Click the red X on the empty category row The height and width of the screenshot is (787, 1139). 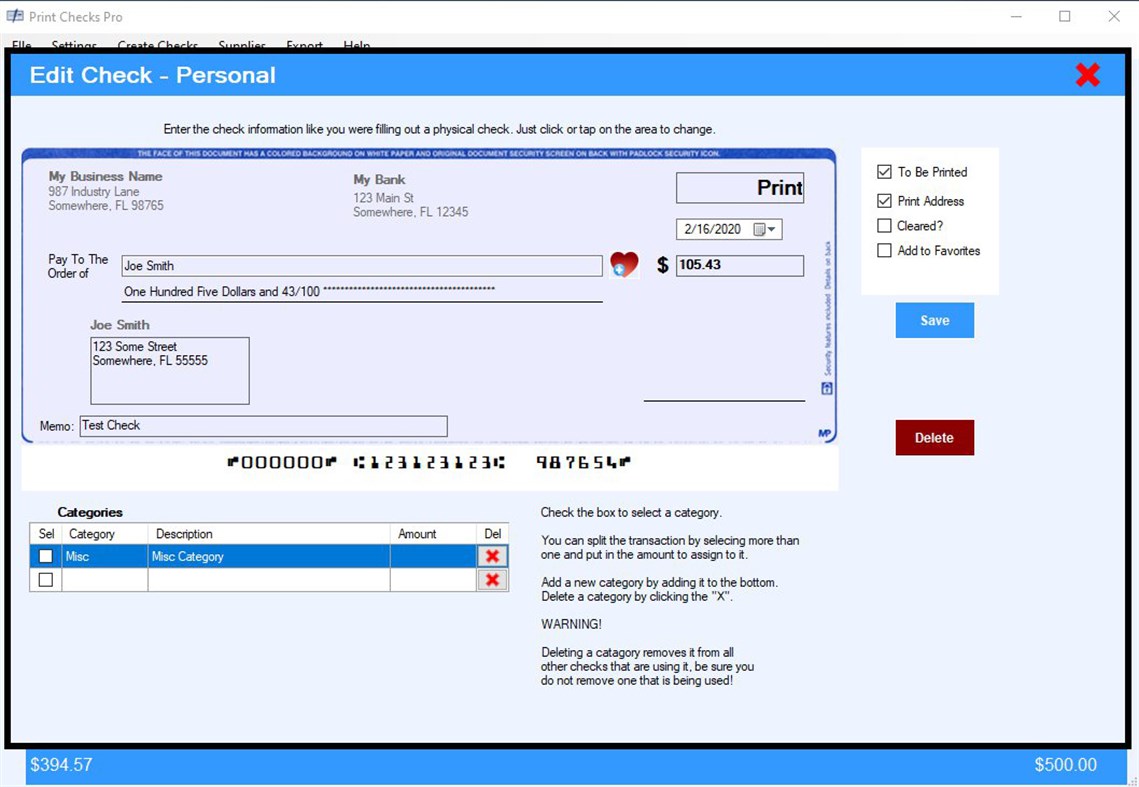(x=491, y=580)
